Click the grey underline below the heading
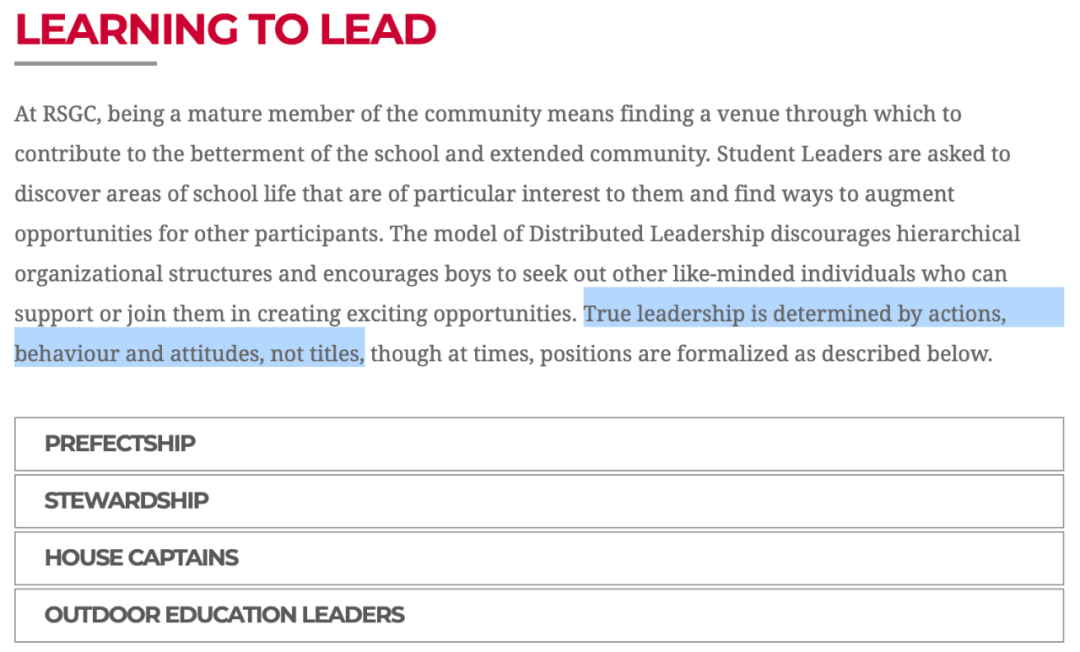The height and width of the screenshot is (652, 1080). (85, 63)
